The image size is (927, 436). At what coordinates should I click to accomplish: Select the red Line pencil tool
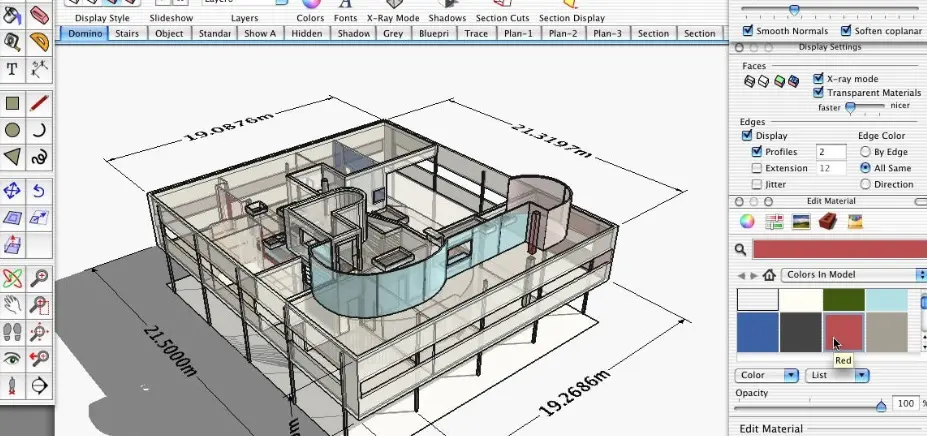click(39, 104)
